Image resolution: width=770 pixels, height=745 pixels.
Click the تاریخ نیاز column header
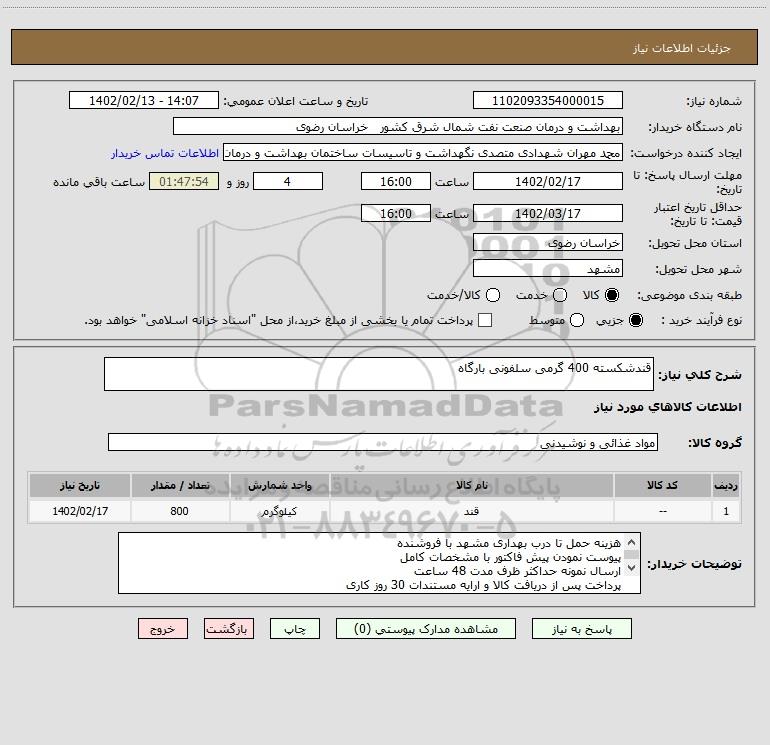coord(80,486)
